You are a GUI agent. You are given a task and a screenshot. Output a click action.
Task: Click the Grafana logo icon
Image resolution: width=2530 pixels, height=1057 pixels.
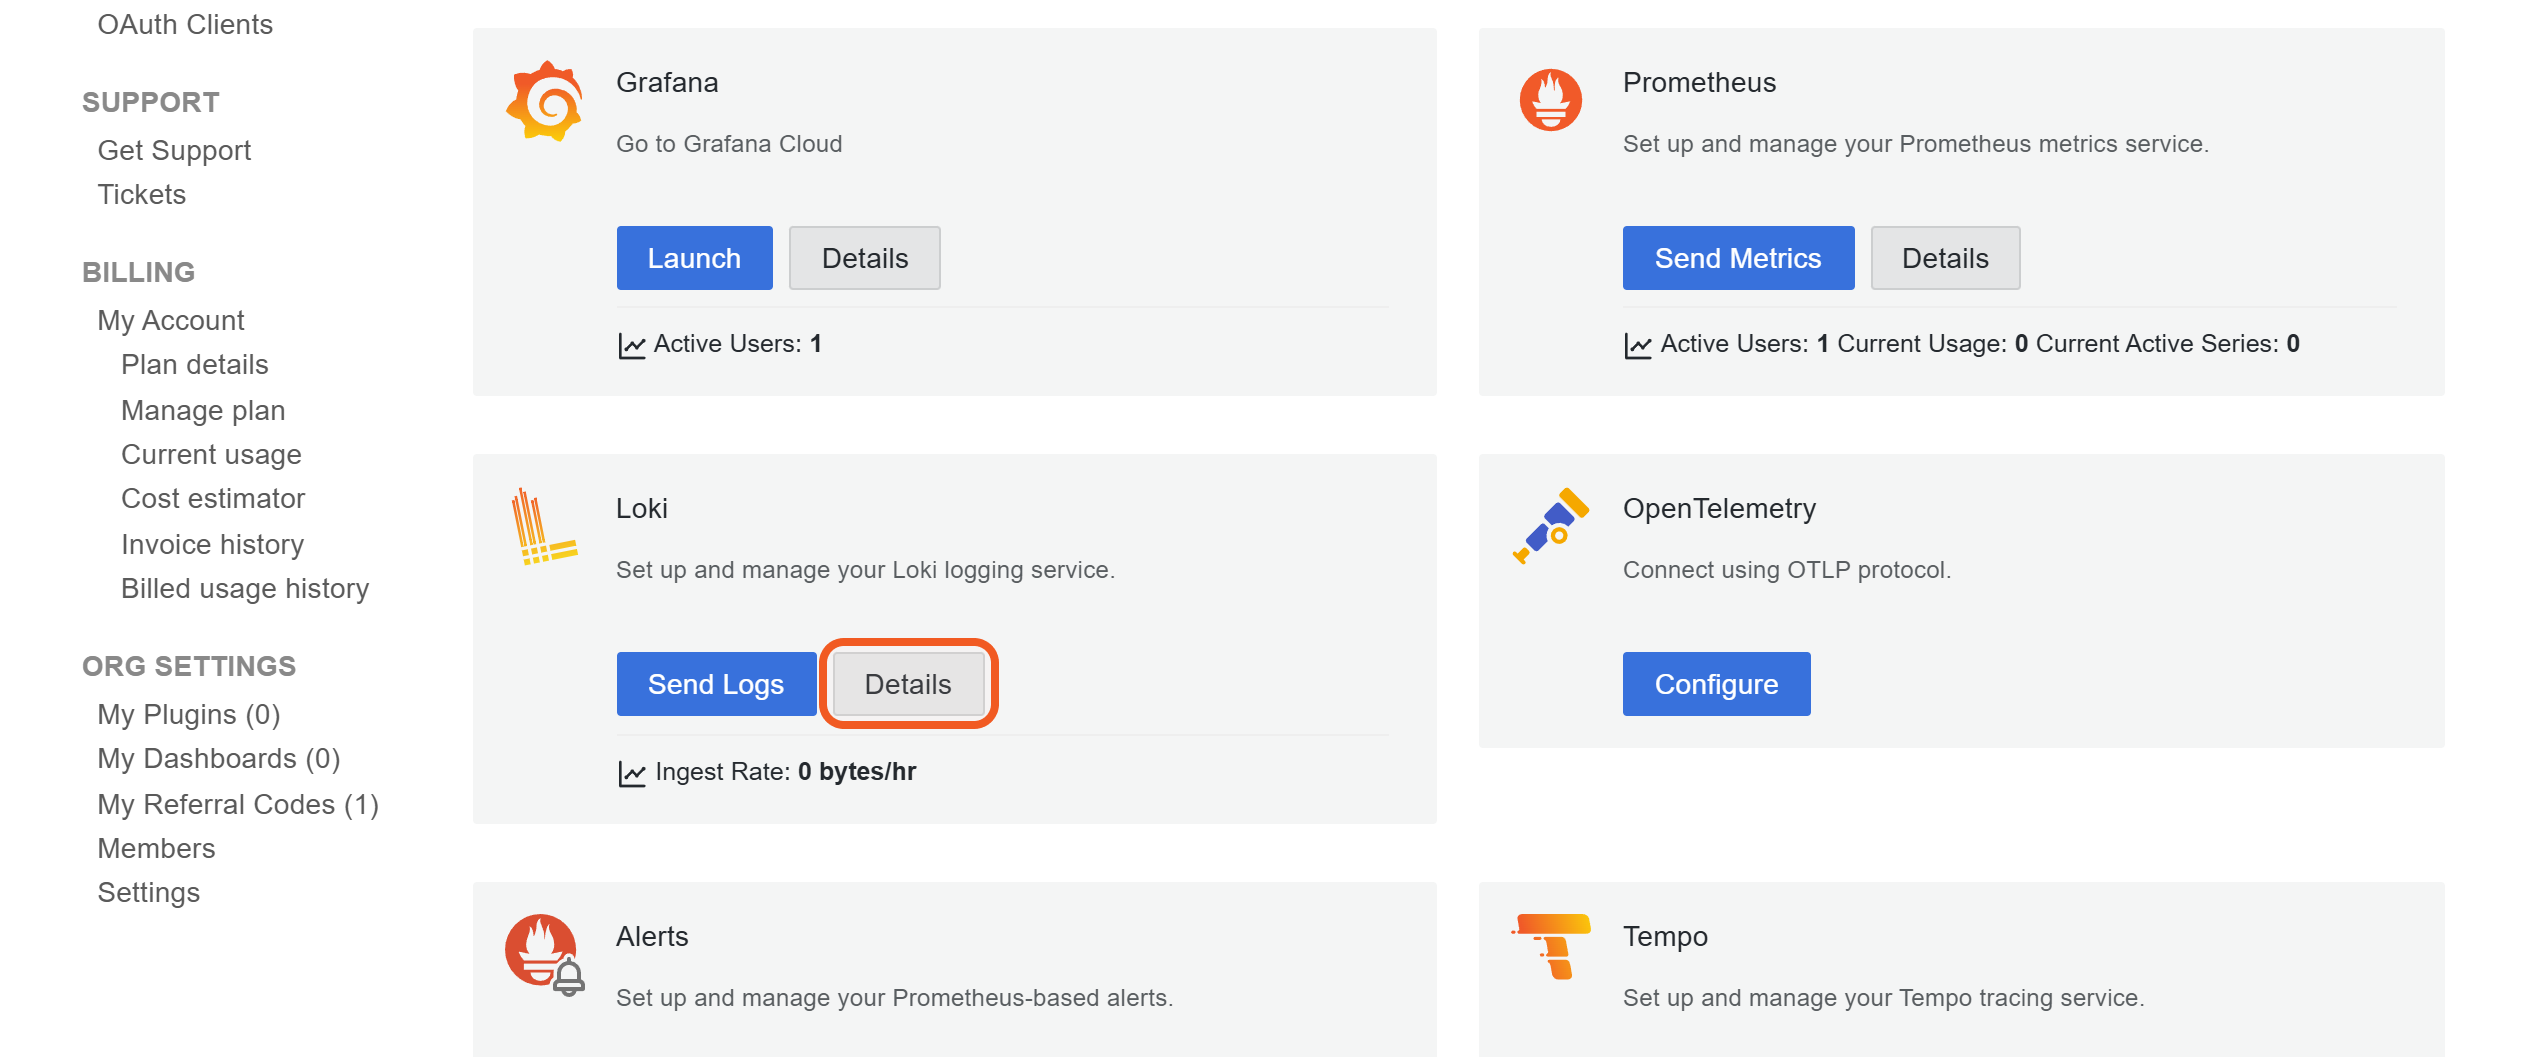coord(545,101)
